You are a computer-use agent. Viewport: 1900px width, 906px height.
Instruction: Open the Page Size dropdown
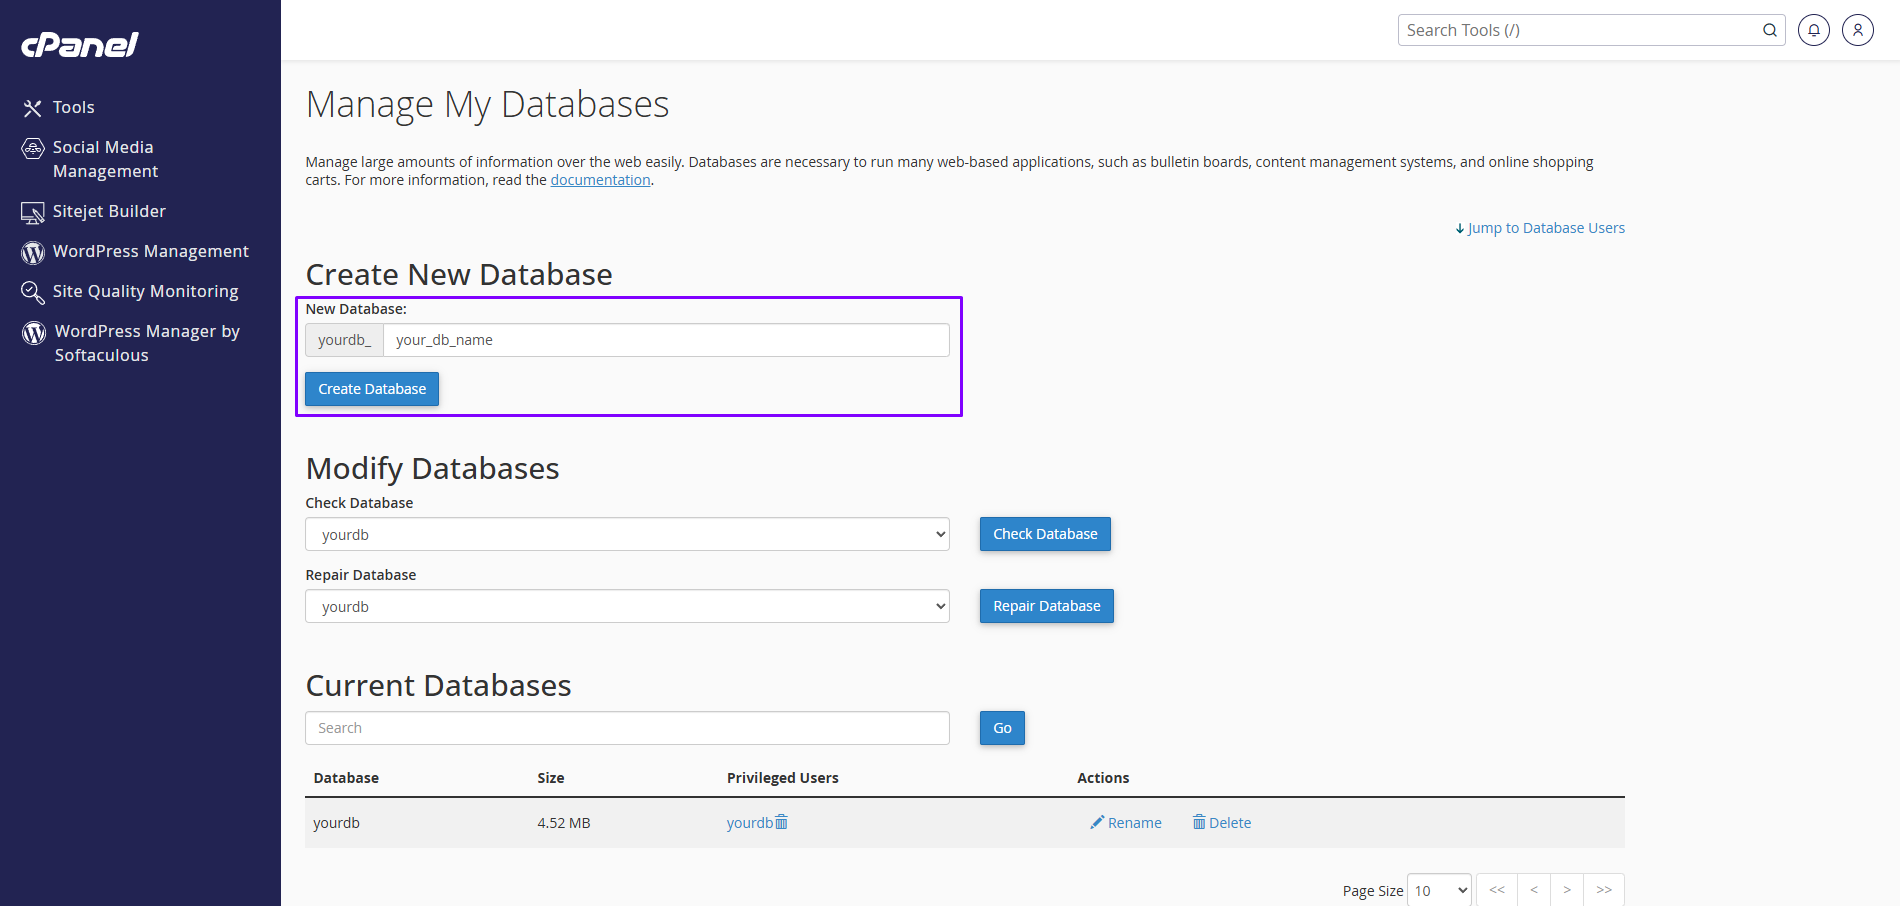click(x=1439, y=890)
